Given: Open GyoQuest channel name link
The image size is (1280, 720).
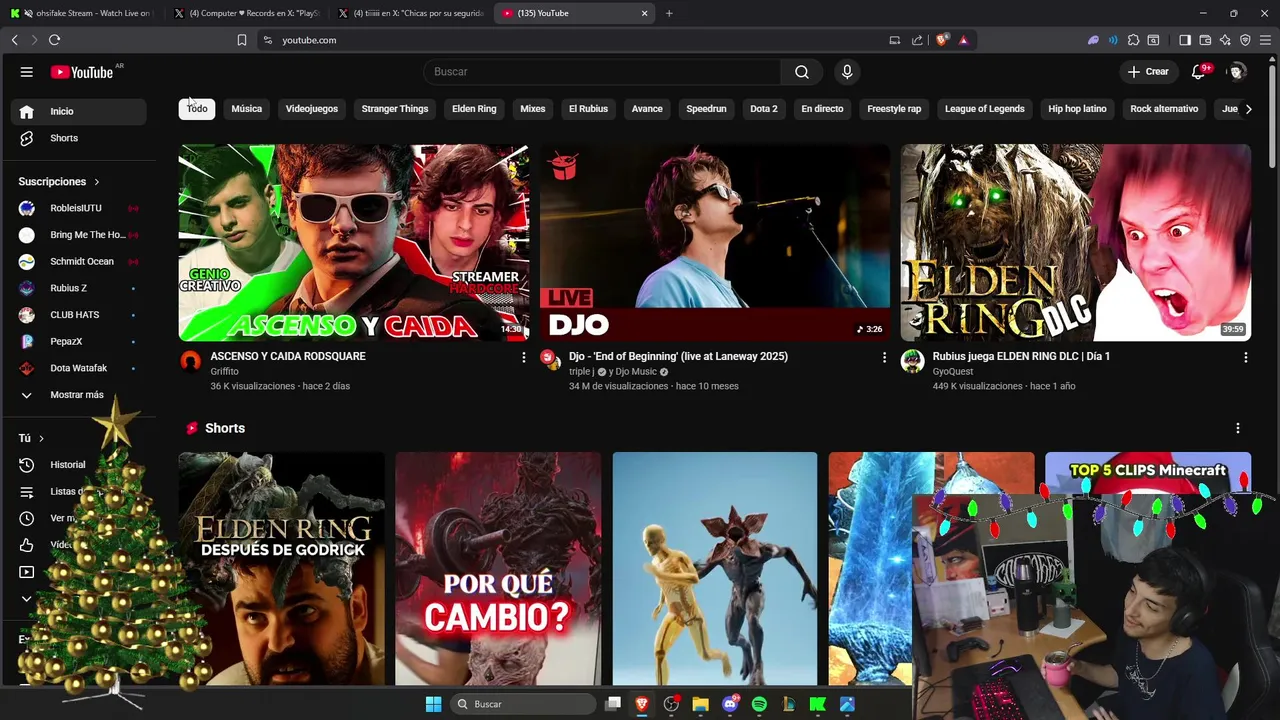Looking at the screenshot, I should [953, 372].
